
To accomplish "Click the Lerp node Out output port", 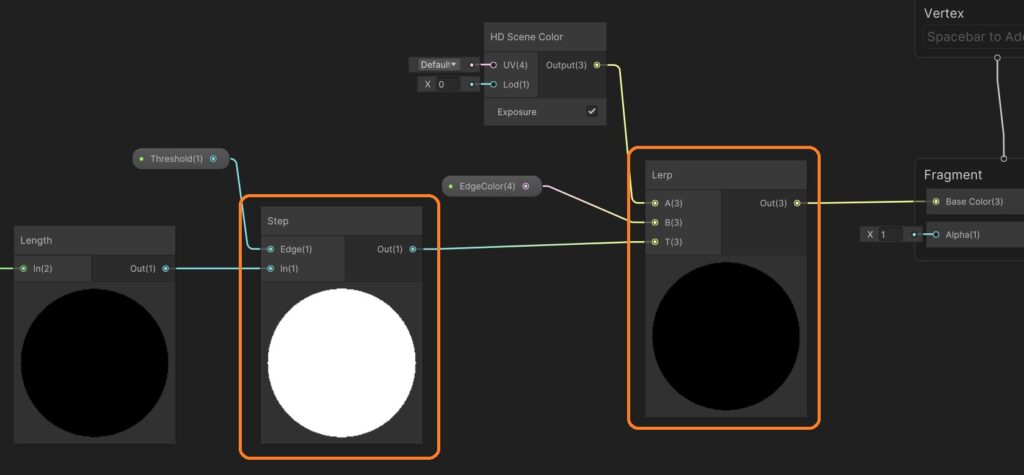I will 797,203.
